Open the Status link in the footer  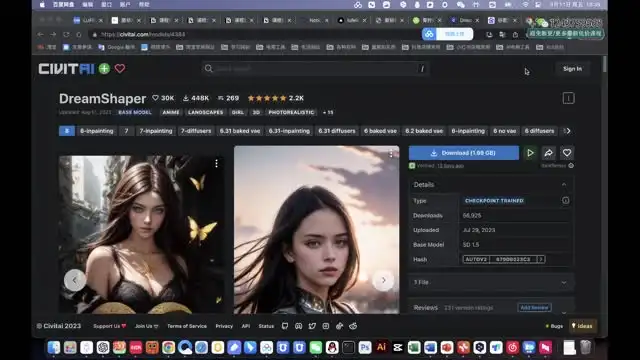(x=266, y=326)
